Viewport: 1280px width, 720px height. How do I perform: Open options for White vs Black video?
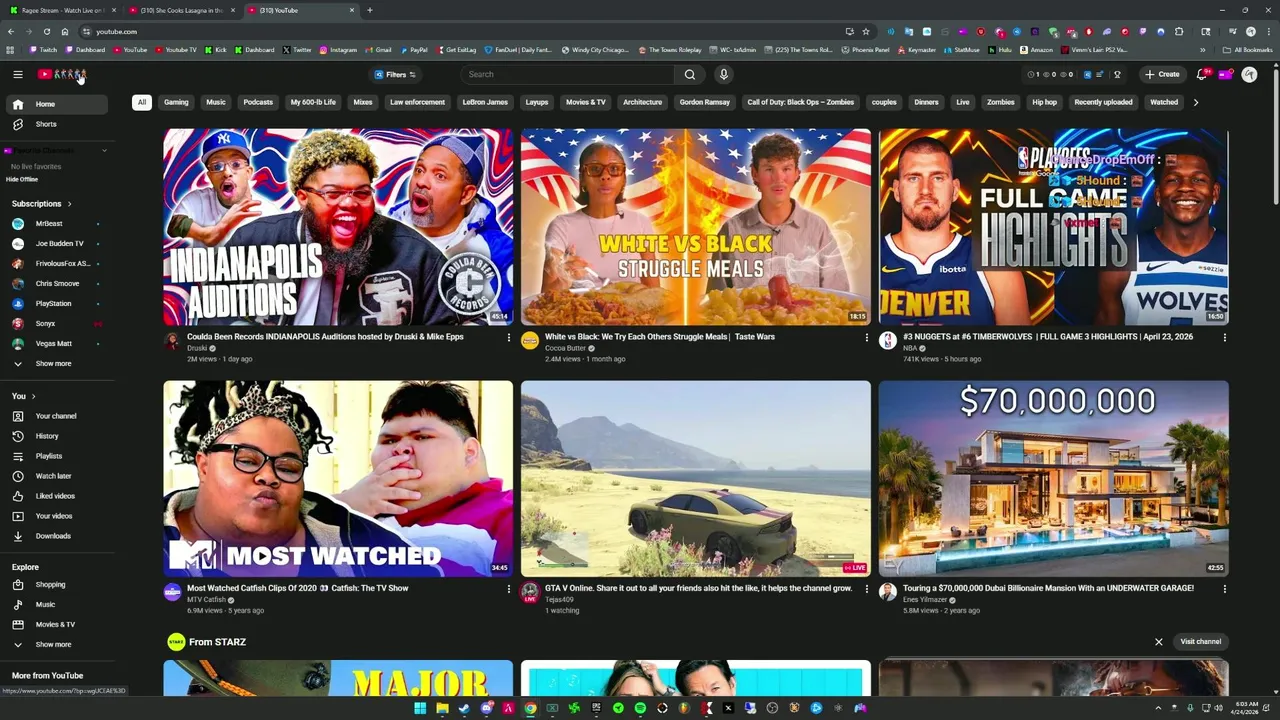pyautogui.click(x=866, y=337)
